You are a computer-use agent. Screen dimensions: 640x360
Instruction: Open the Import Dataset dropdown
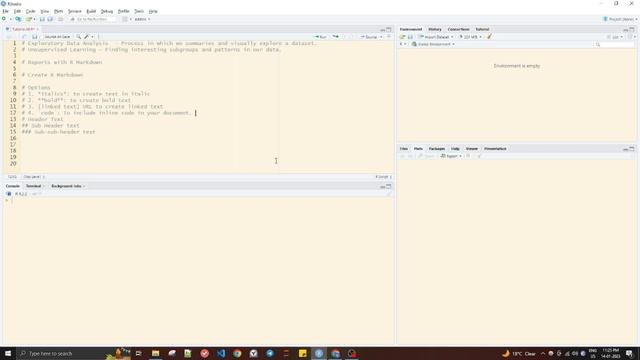(x=436, y=37)
